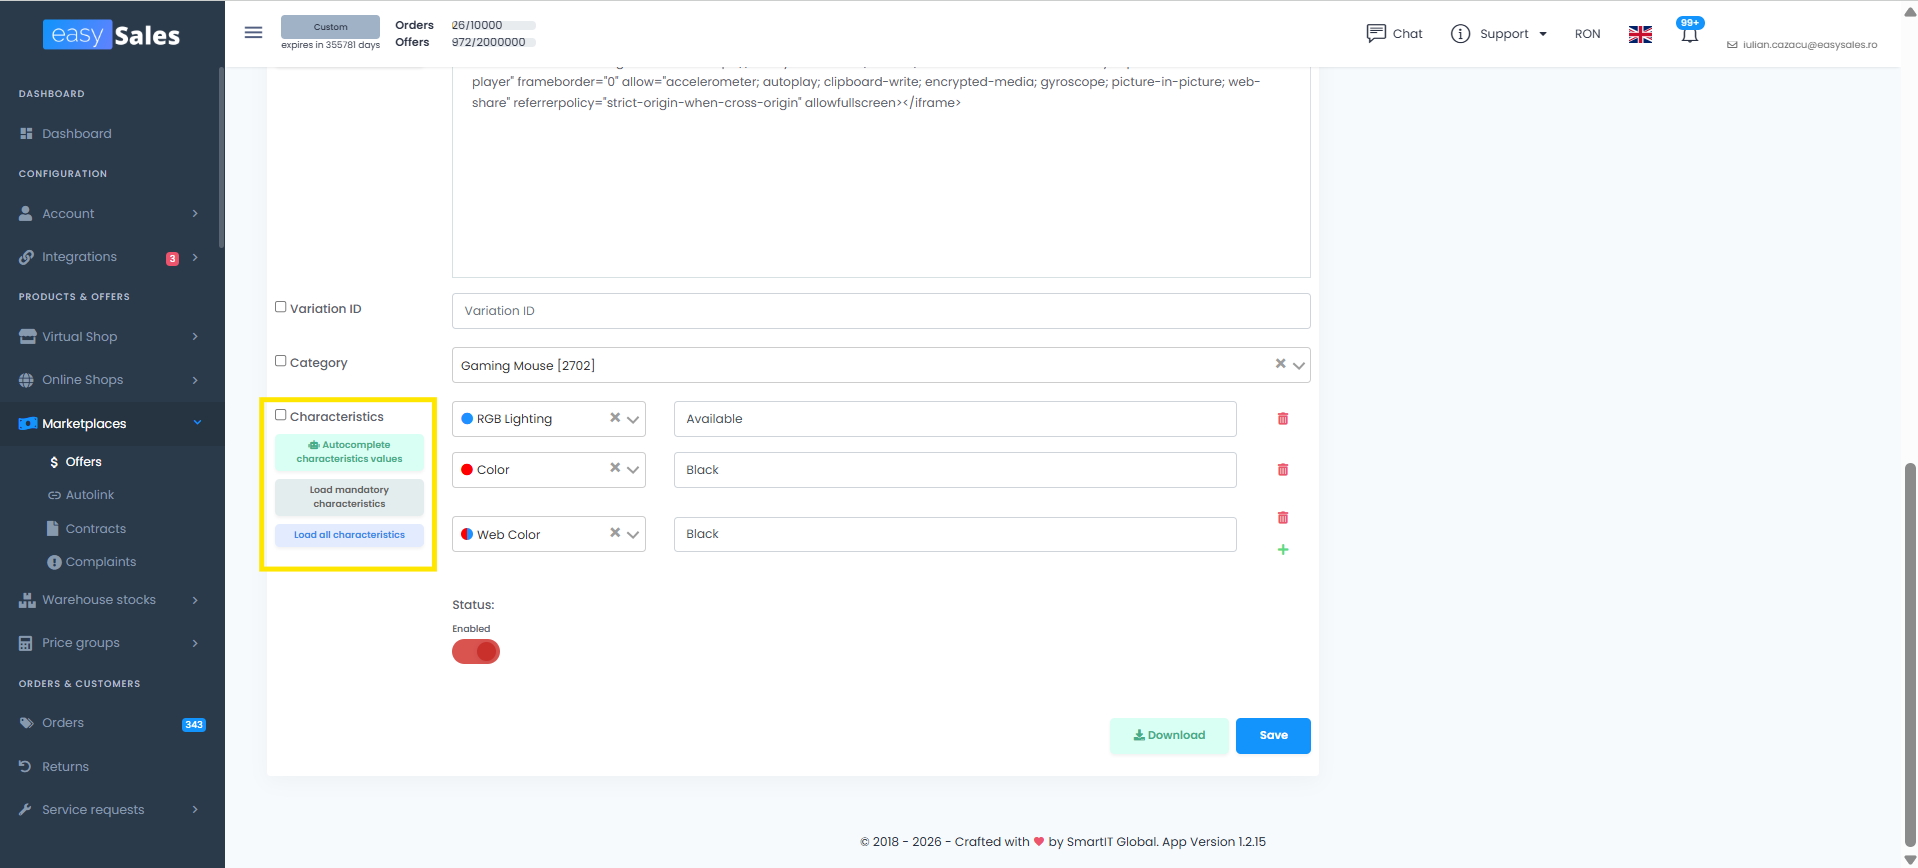Go to Dashboard in sidebar
Screen dimensions: 1918x868
coord(76,134)
